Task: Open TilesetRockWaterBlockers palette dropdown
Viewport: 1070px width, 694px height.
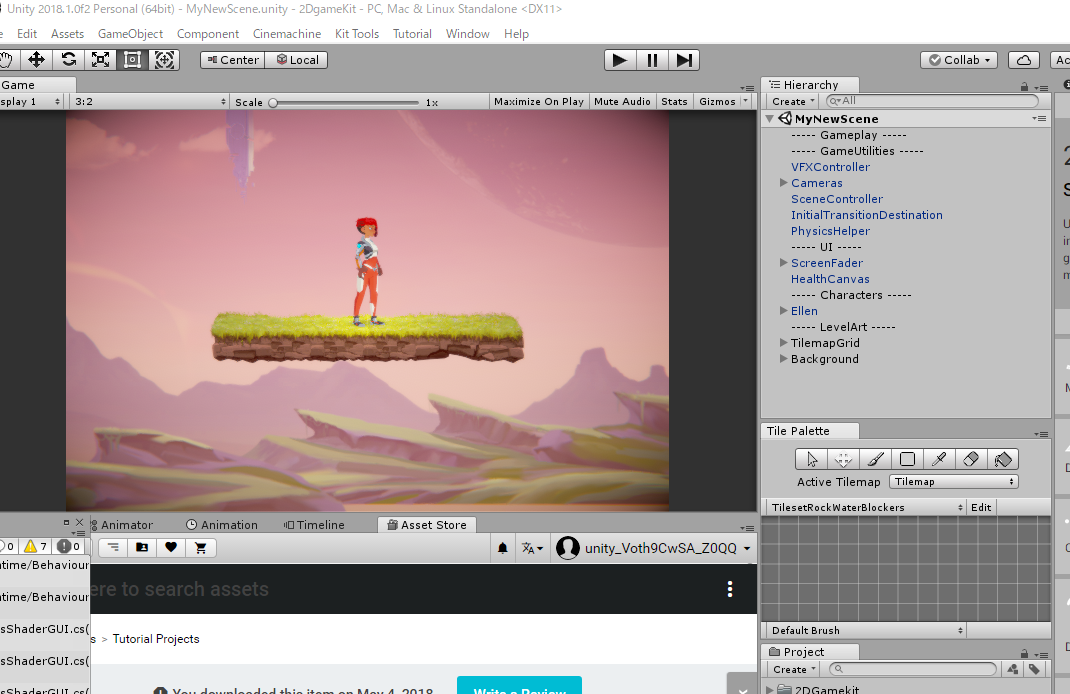Action: (865, 508)
